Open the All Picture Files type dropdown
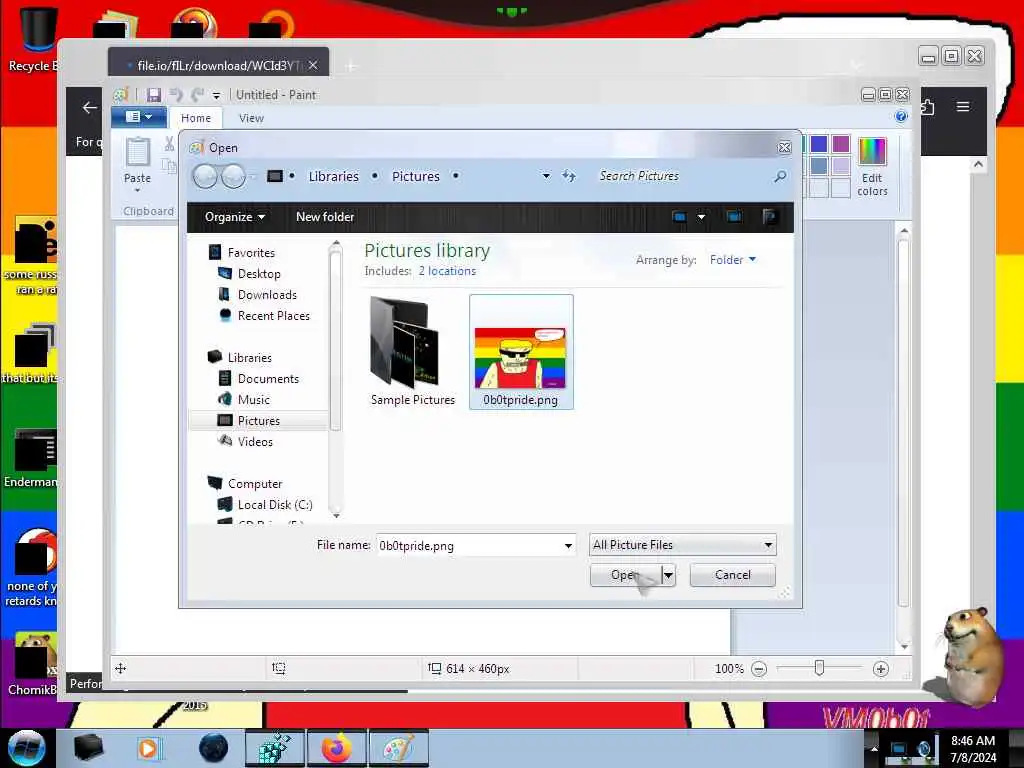Screen dimensions: 1024x768 coord(682,545)
